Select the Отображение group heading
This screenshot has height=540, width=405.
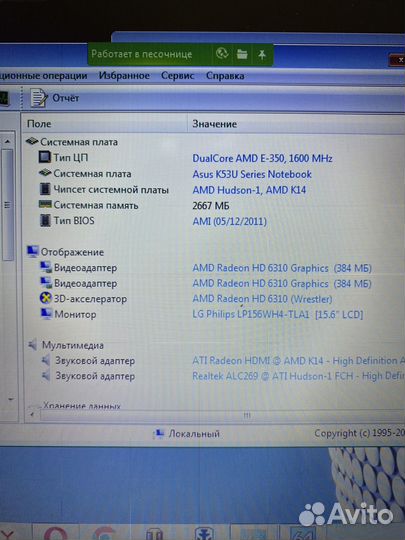click(72, 252)
